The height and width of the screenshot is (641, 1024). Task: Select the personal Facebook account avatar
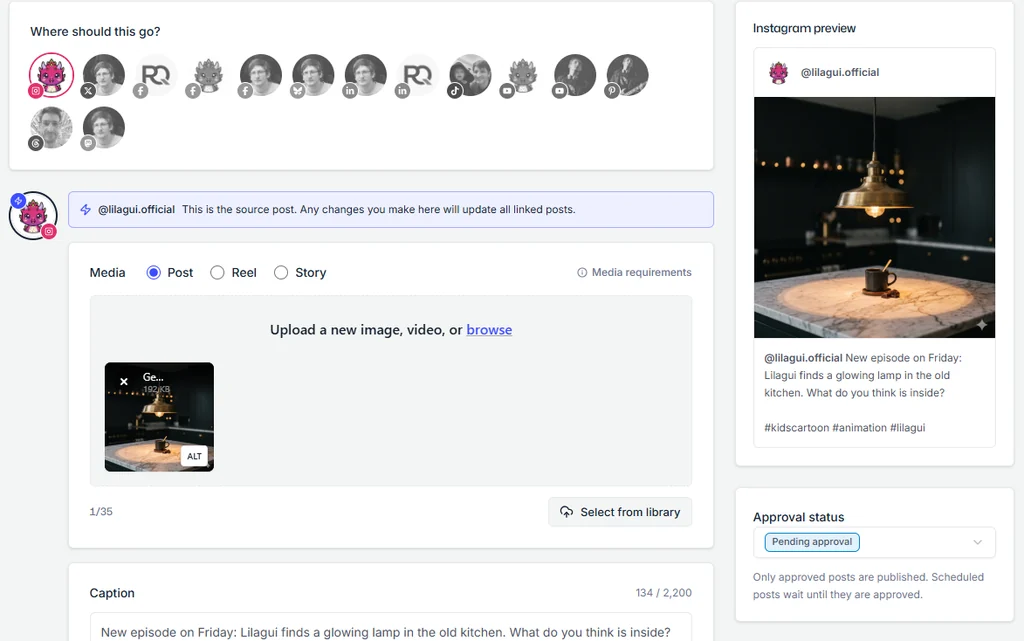pyautogui.click(x=261, y=75)
